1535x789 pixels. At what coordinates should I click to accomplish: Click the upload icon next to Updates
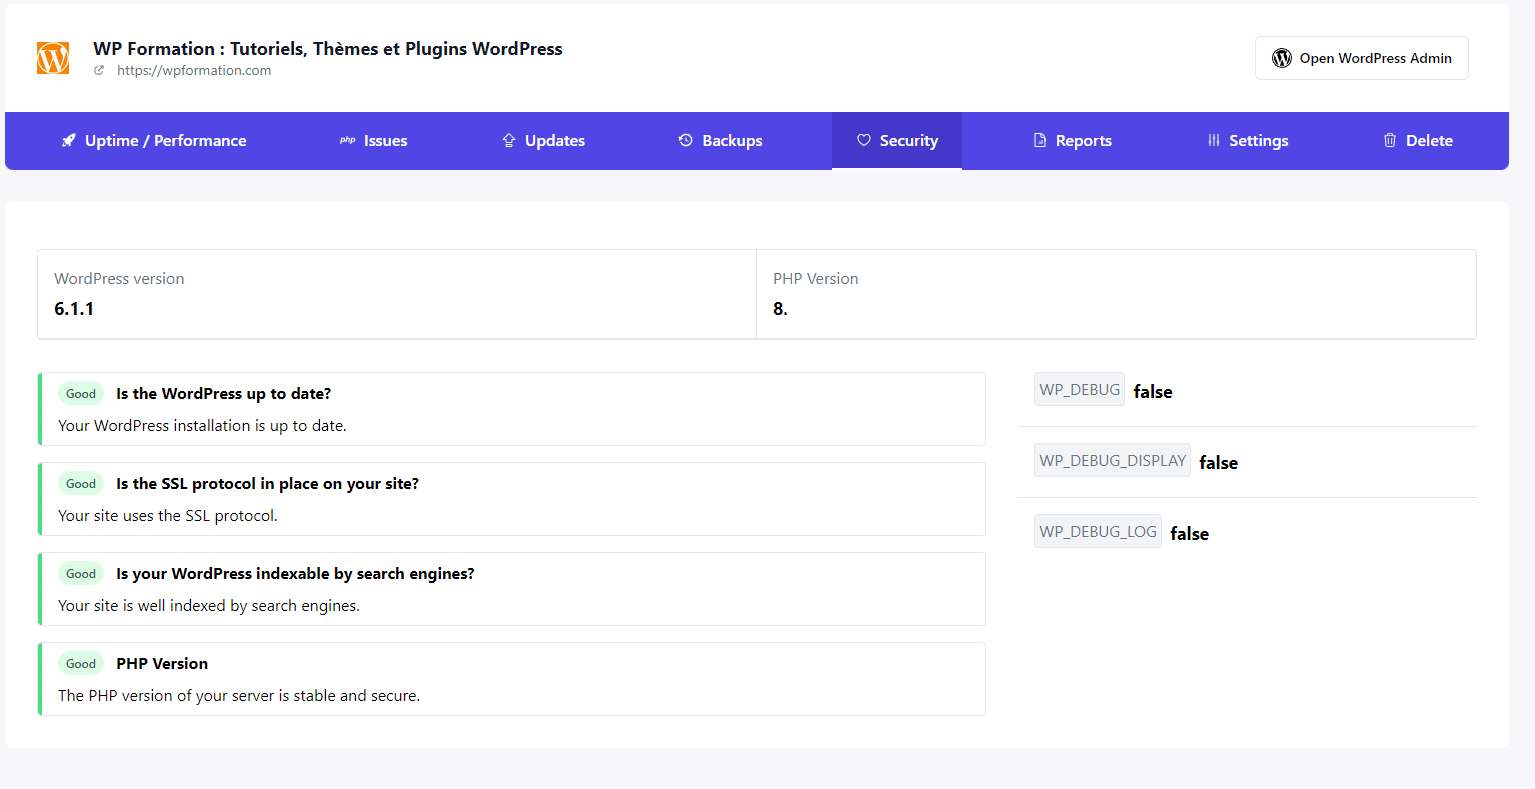tap(509, 141)
